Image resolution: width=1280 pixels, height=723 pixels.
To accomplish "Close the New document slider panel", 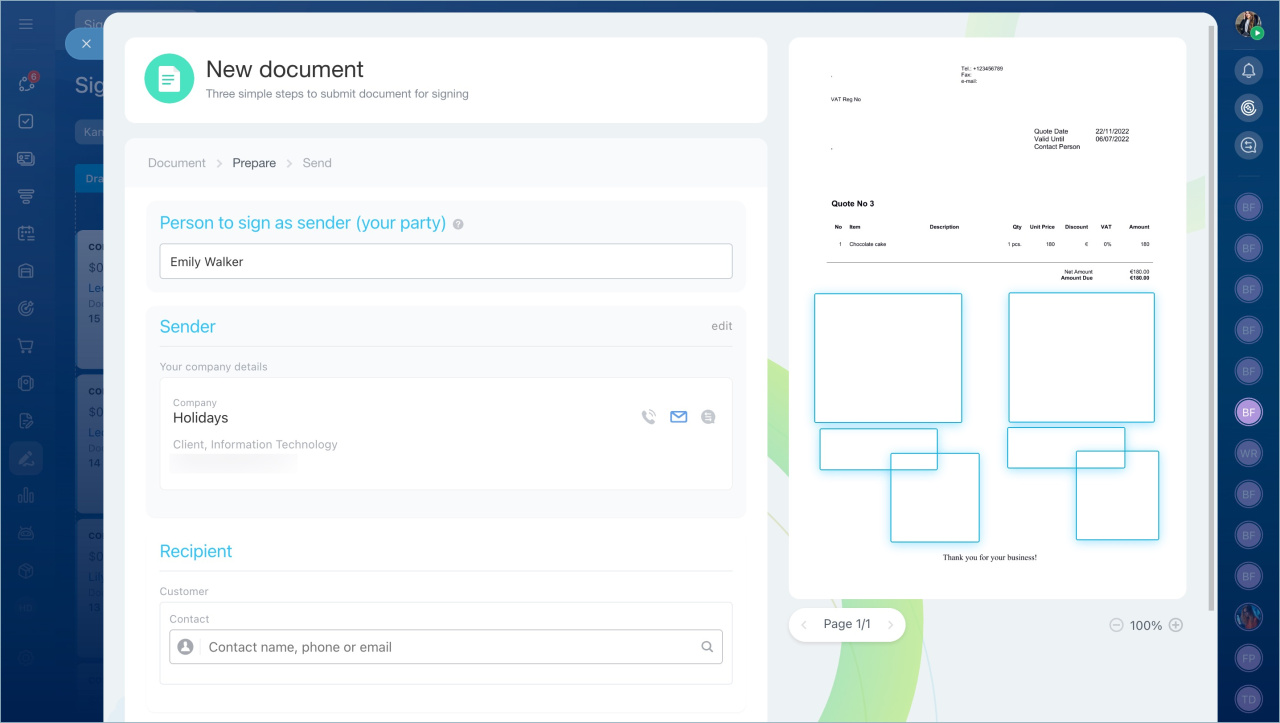I will coord(86,44).
